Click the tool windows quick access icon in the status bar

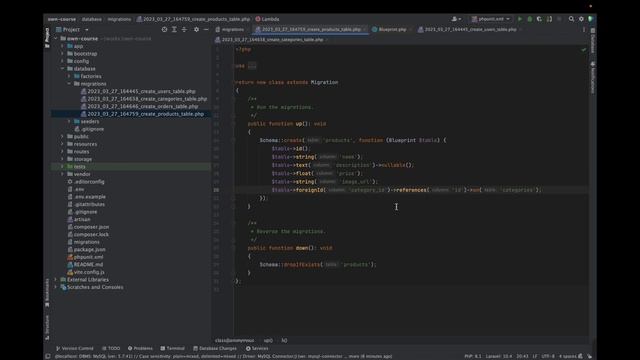(x=48, y=356)
